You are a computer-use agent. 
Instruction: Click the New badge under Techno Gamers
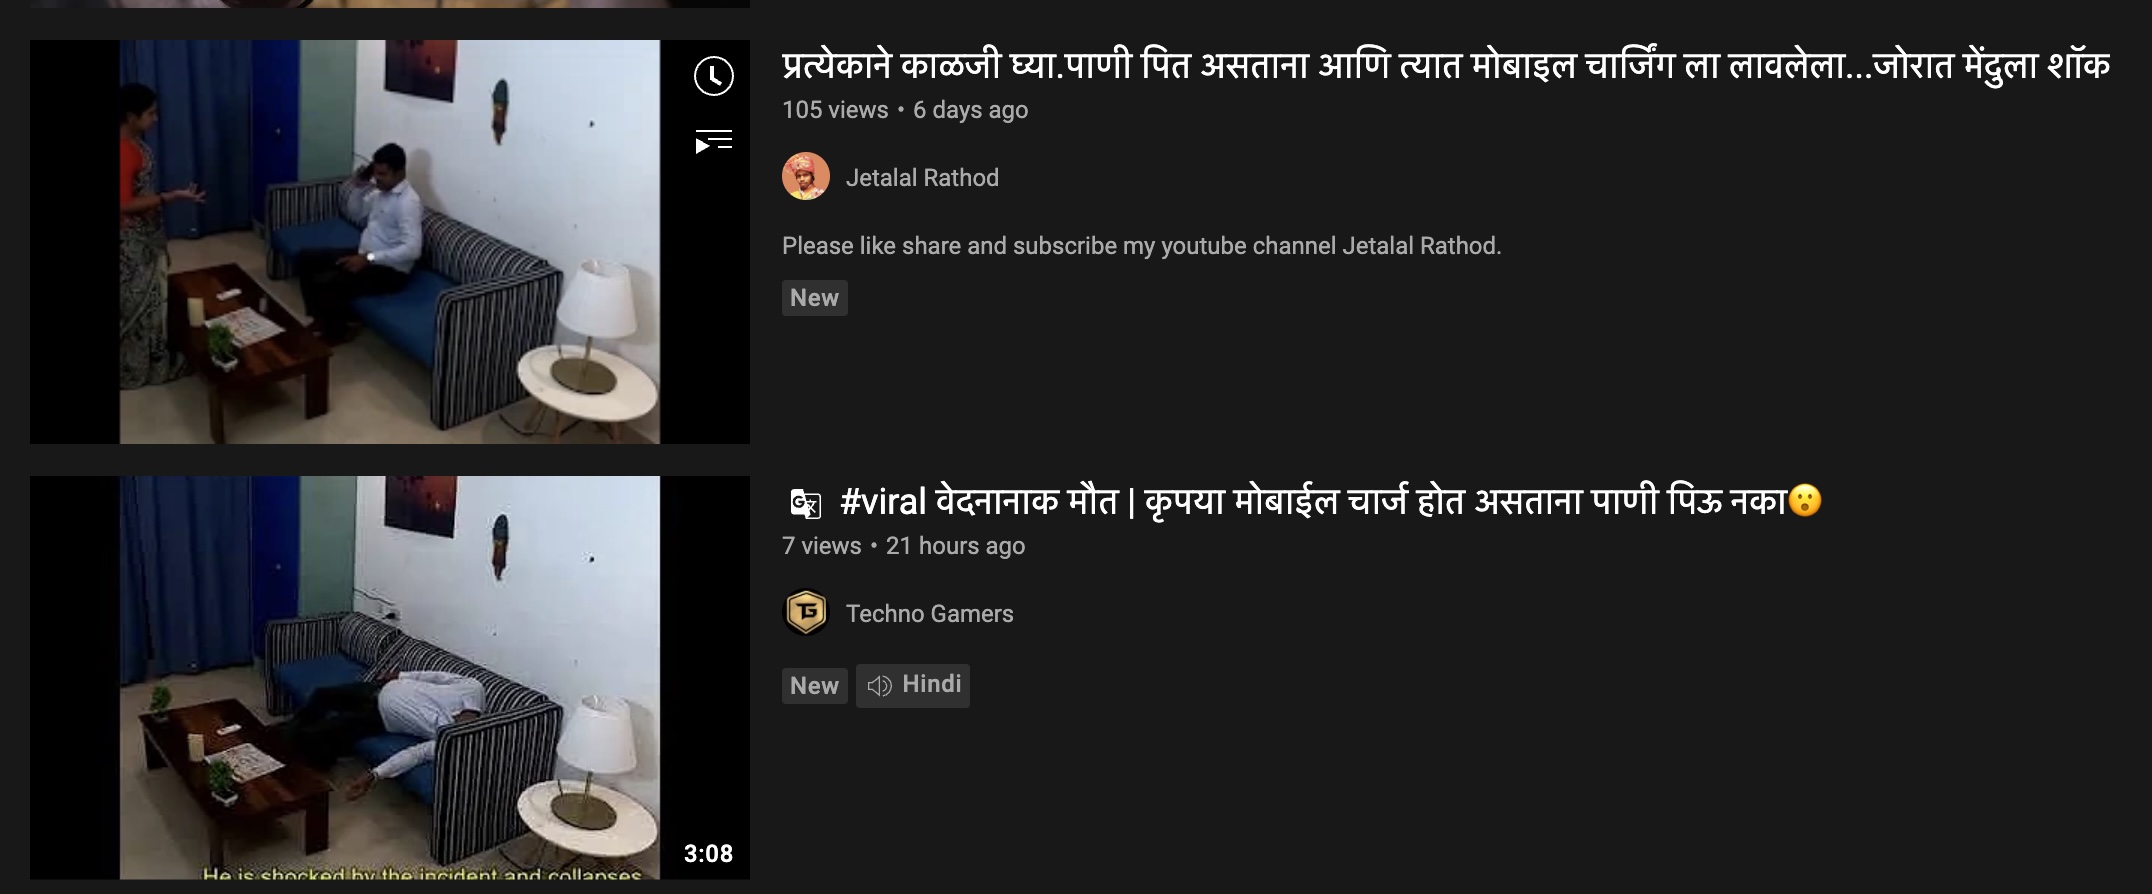coord(815,686)
